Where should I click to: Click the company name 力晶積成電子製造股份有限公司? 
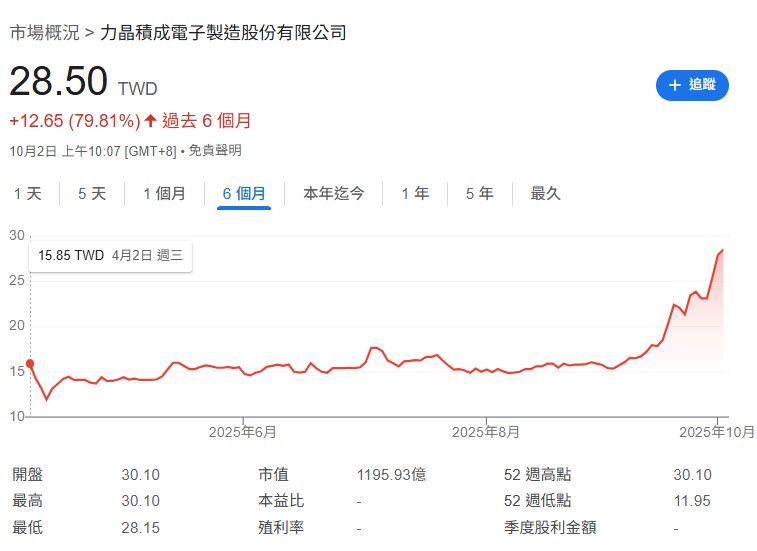tap(223, 33)
